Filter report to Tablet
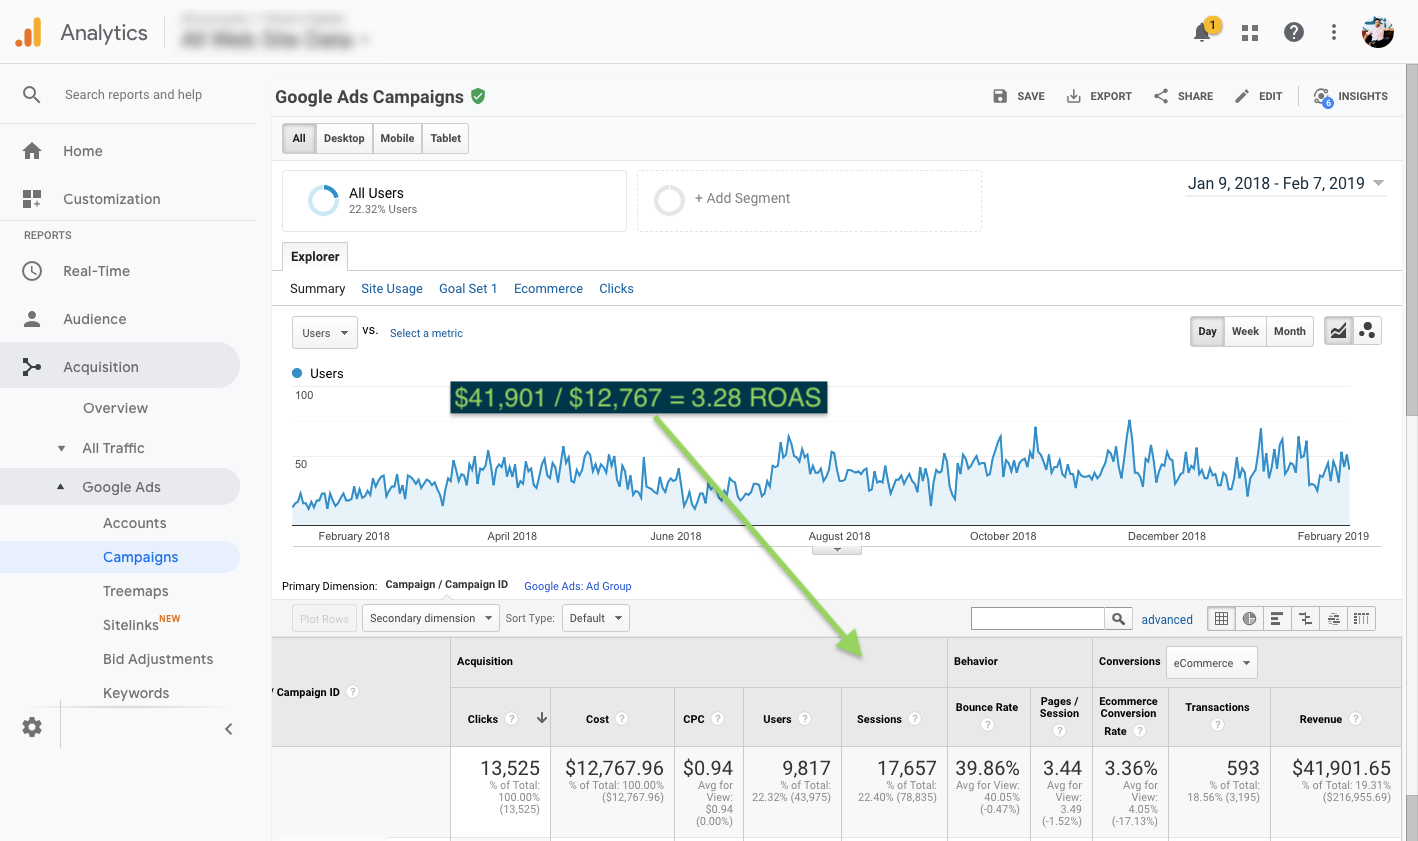The height and width of the screenshot is (841, 1418). (x=446, y=138)
